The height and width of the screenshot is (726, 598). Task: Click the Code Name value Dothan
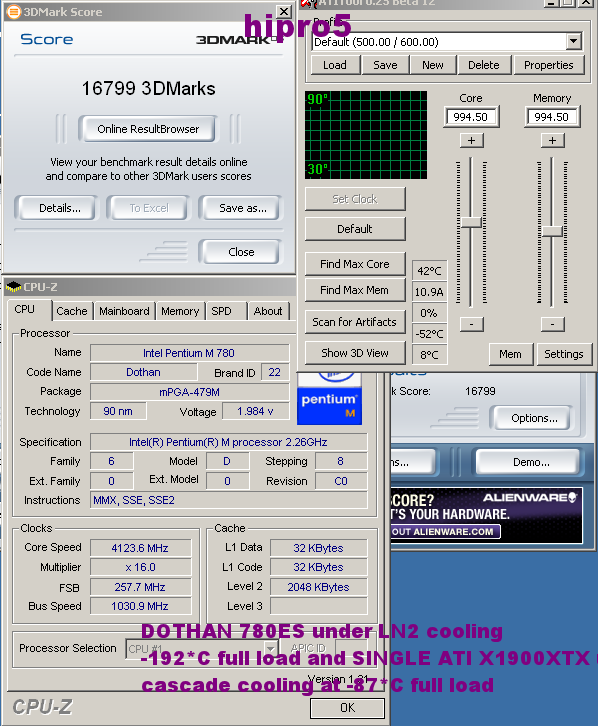click(143, 372)
